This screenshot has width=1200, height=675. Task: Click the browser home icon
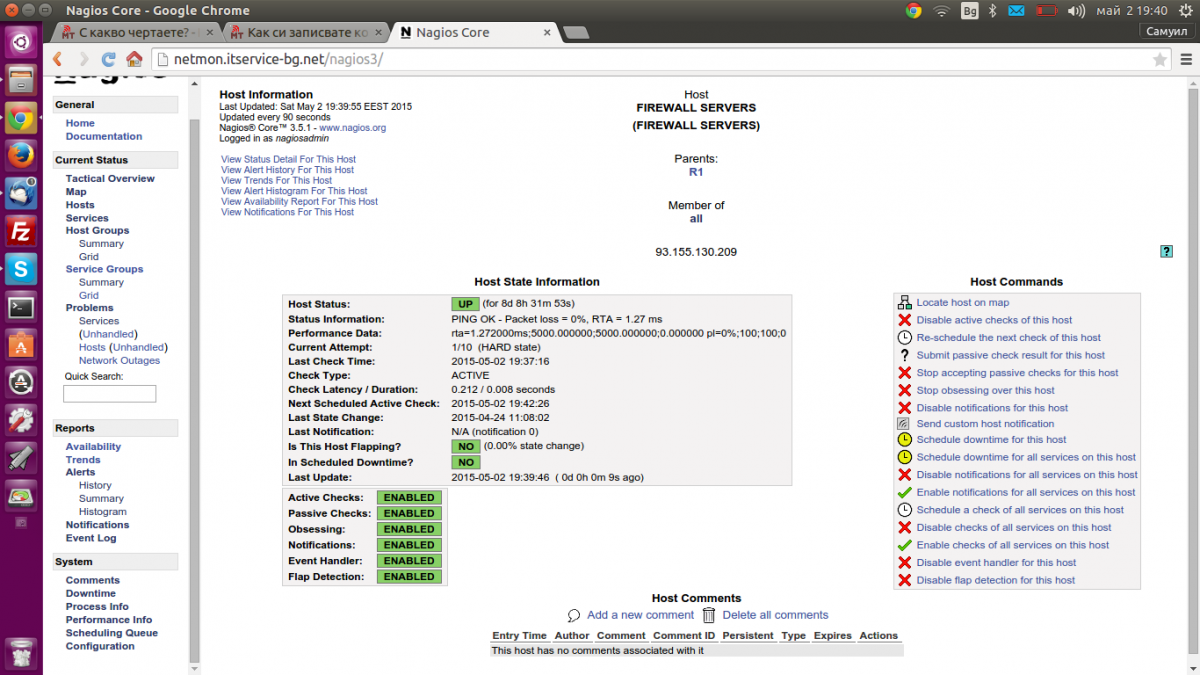(x=134, y=59)
